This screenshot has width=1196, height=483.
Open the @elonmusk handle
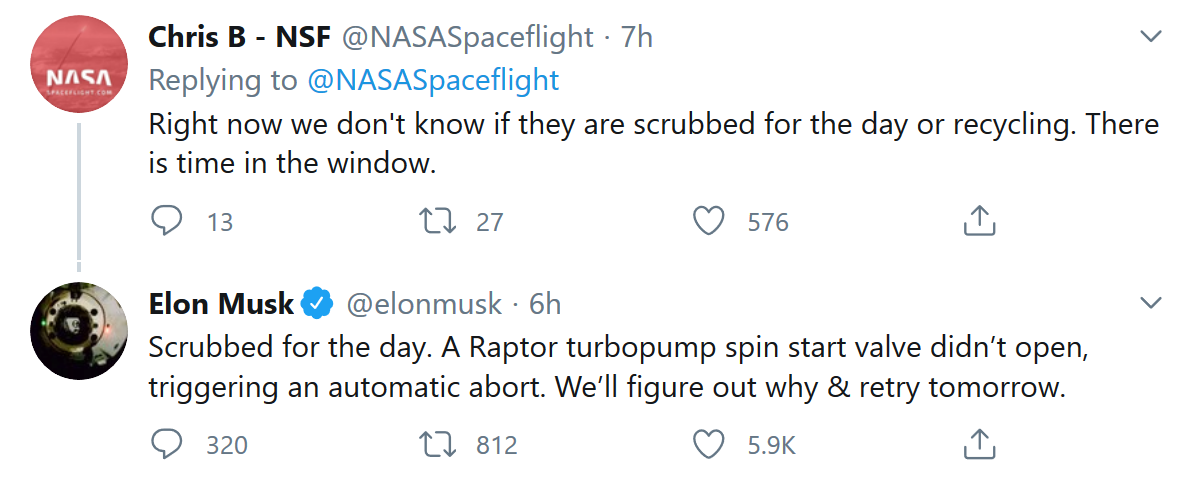tap(423, 302)
